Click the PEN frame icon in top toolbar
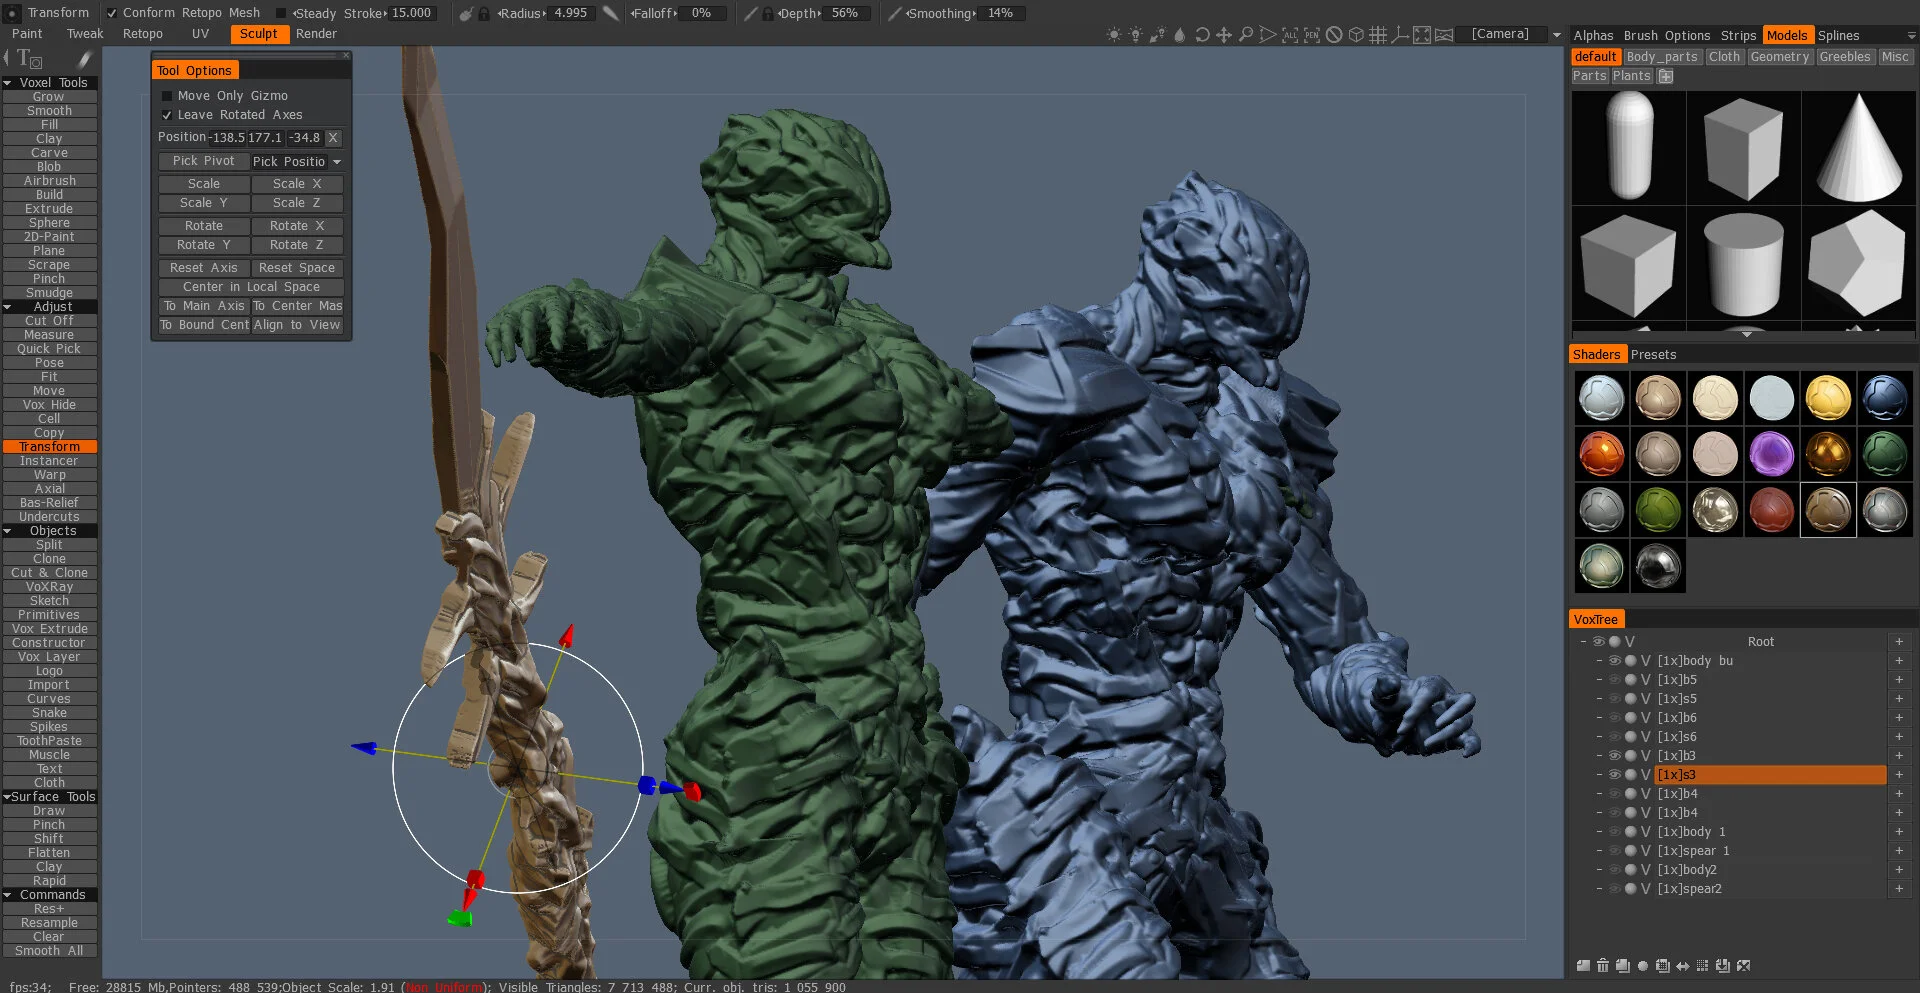 pos(1312,35)
